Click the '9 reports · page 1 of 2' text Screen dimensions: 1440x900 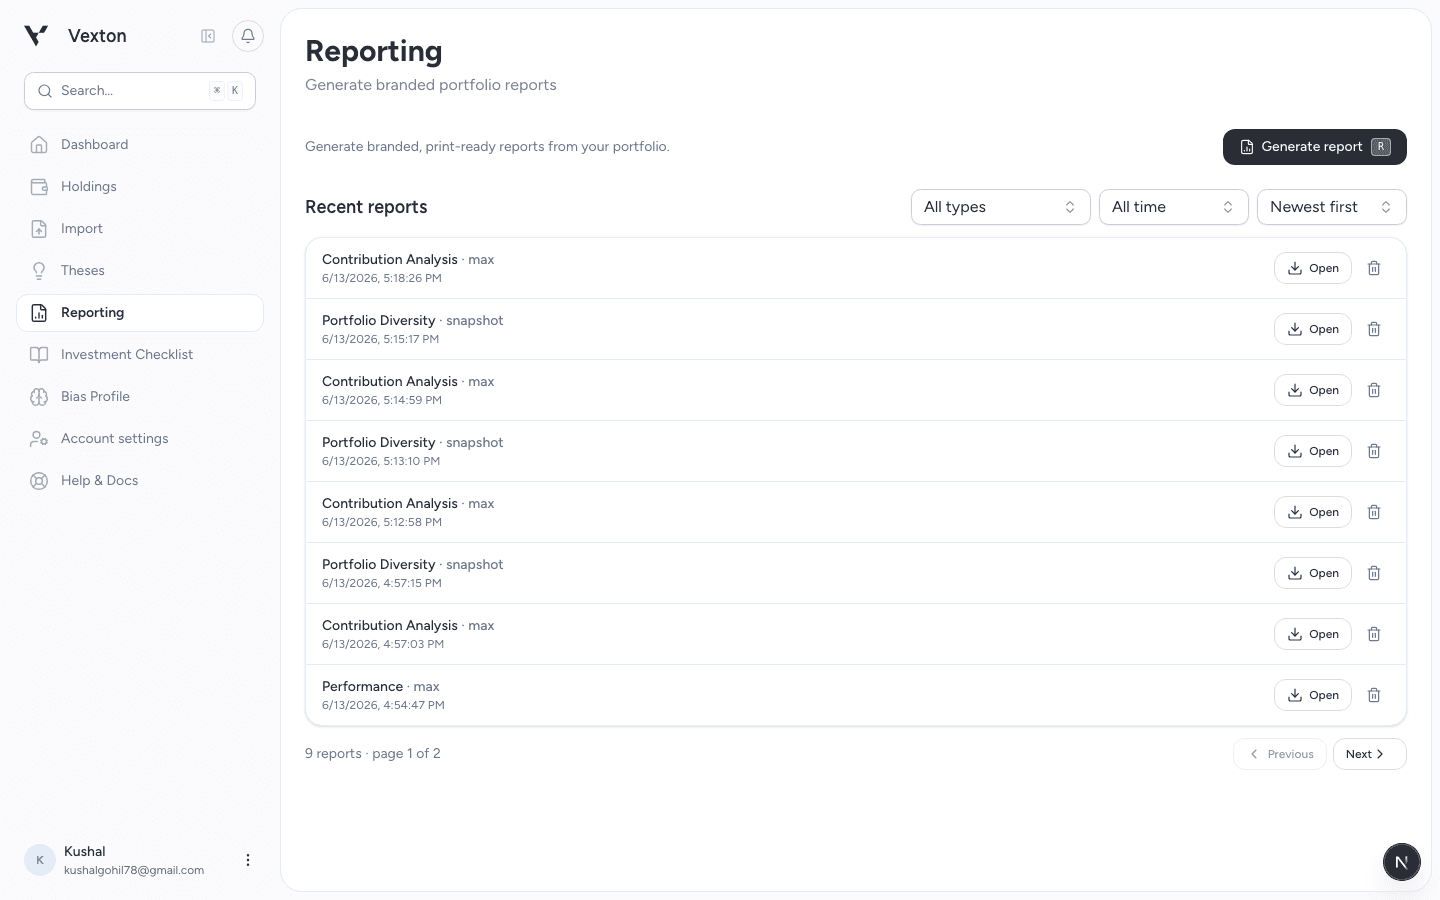click(373, 754)
